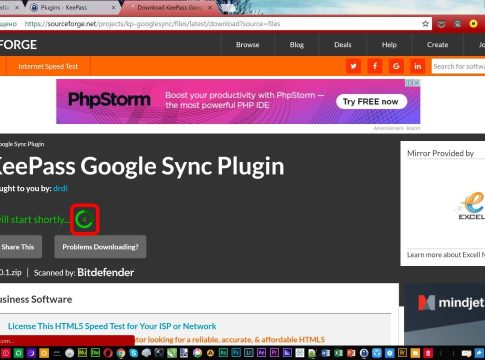Viewport: 485px width, 360px height.
Task: Open the Internet Speed Test link
Action: (x=48, y=66)
